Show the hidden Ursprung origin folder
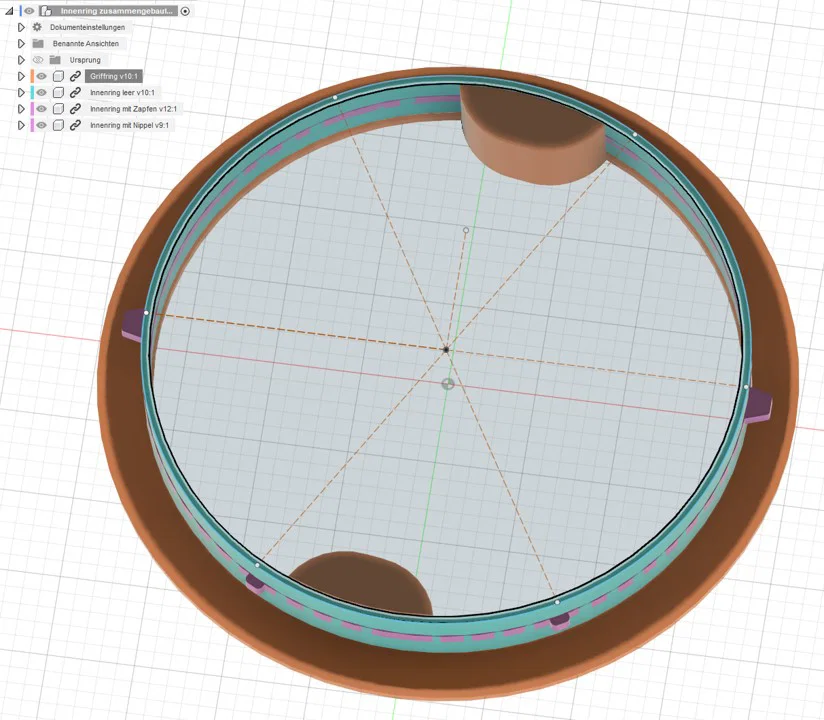This screenshot has height=720, width=824. 38,60
